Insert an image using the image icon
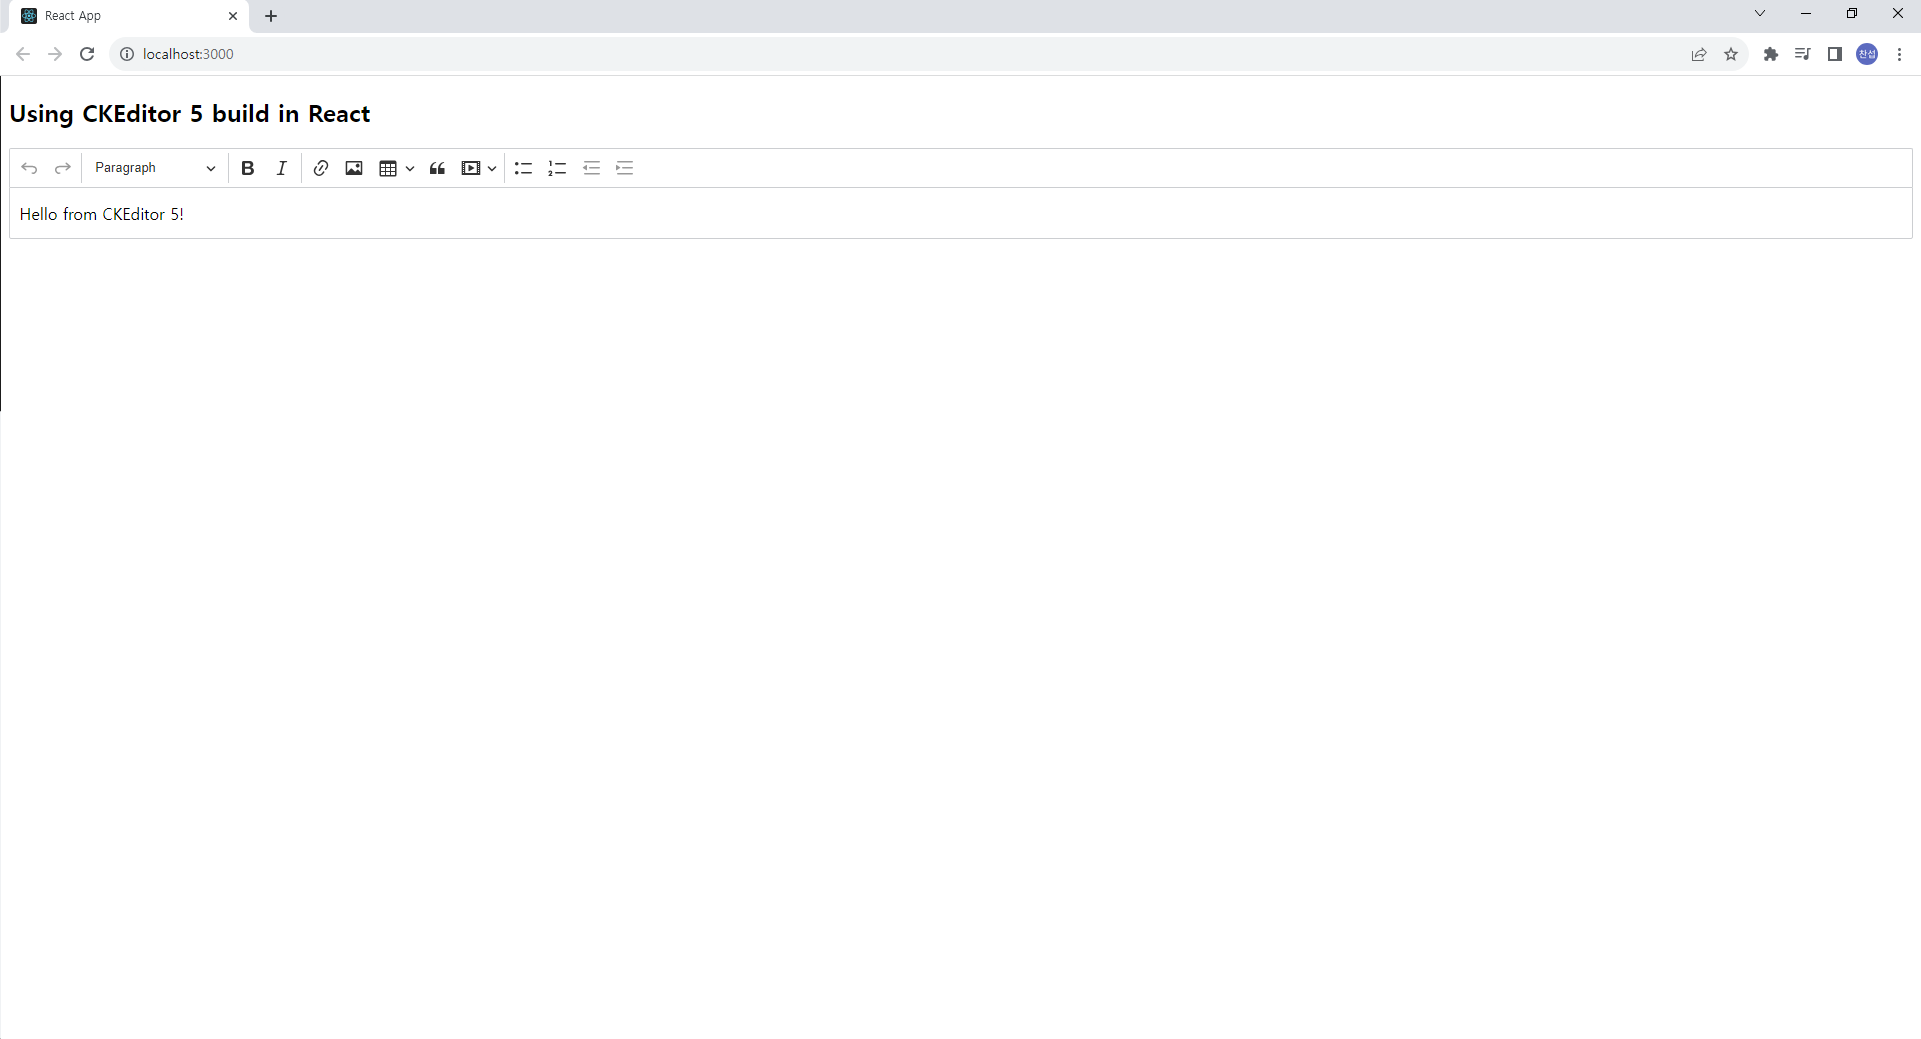 (353, 168)
